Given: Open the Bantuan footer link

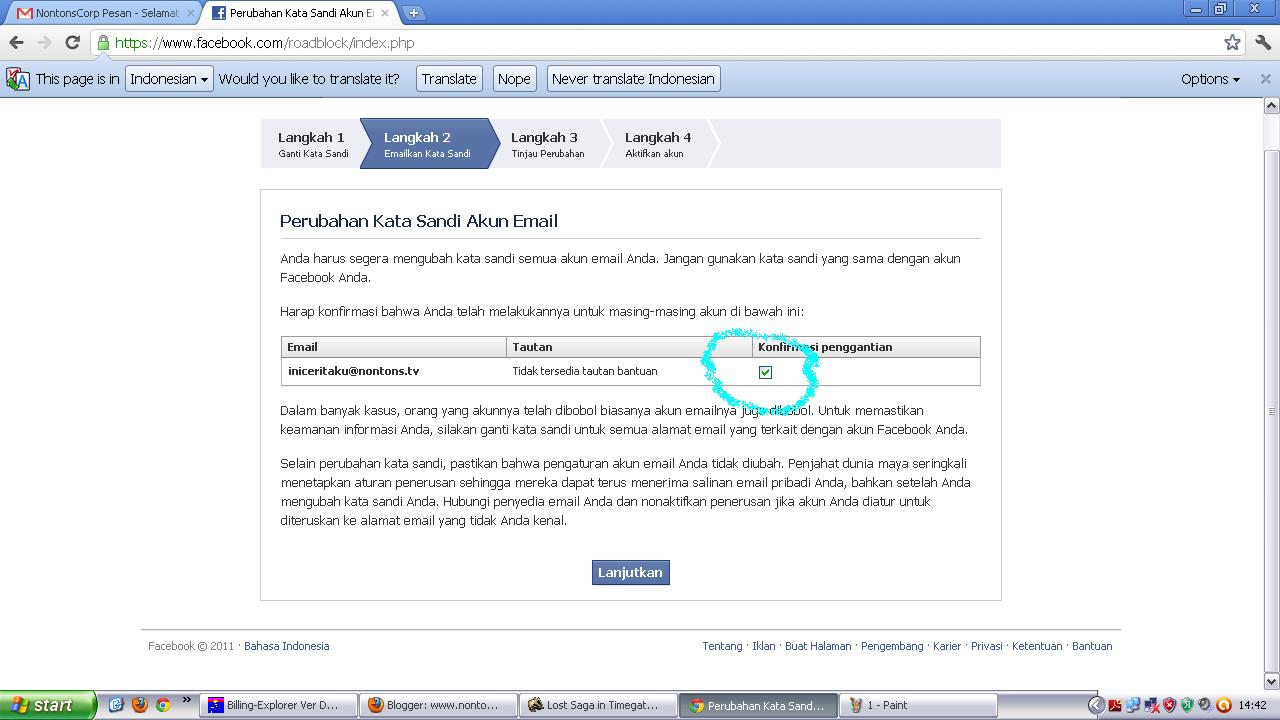Looking at the screenshot, I should pos(1092,646).
